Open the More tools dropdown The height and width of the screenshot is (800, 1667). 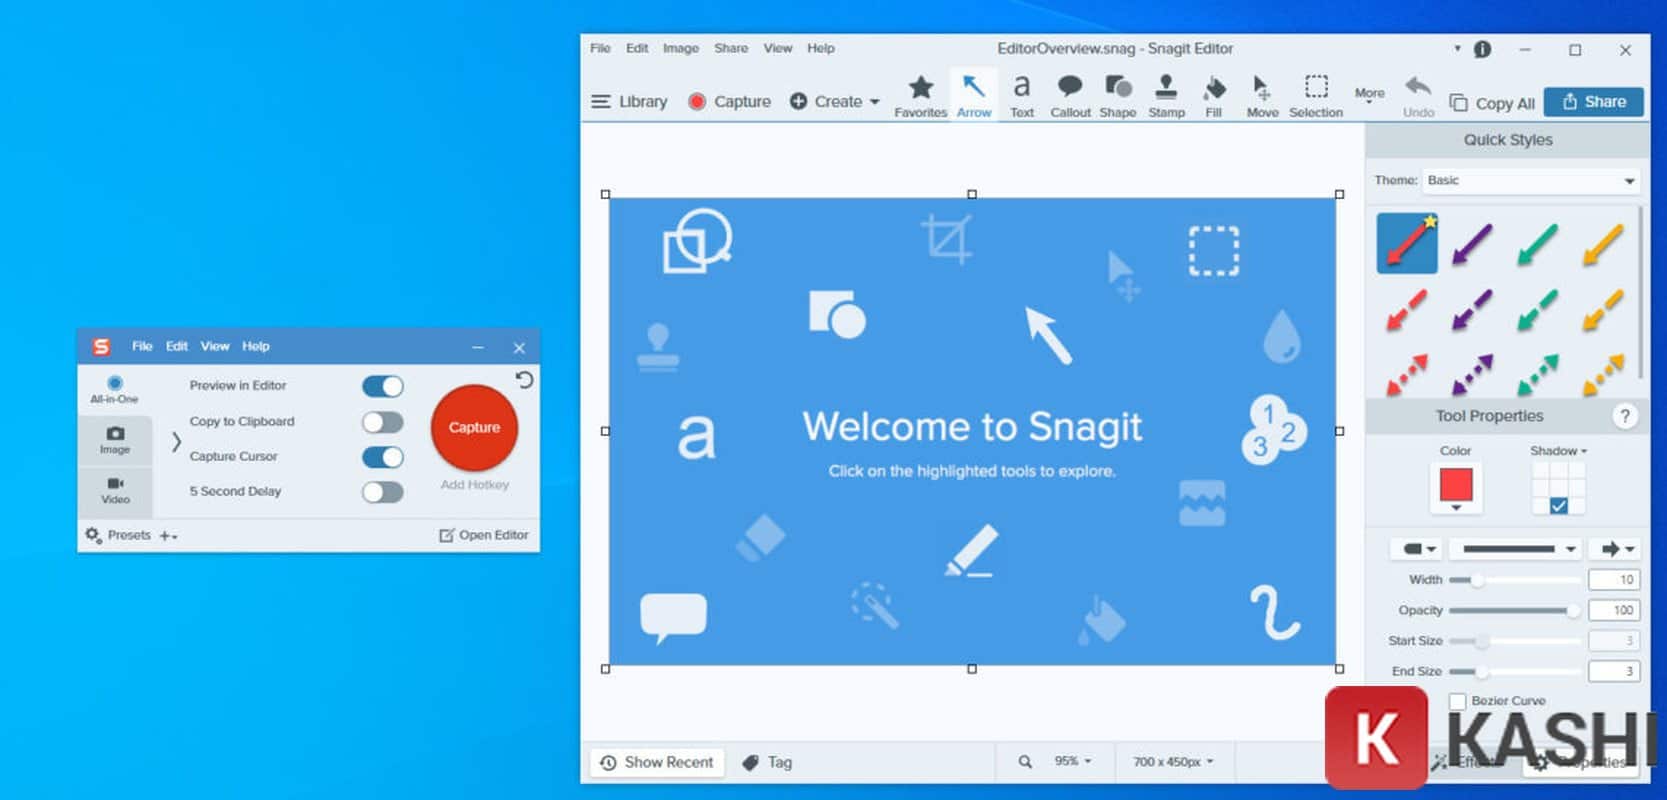click(x=1370, y=94)
